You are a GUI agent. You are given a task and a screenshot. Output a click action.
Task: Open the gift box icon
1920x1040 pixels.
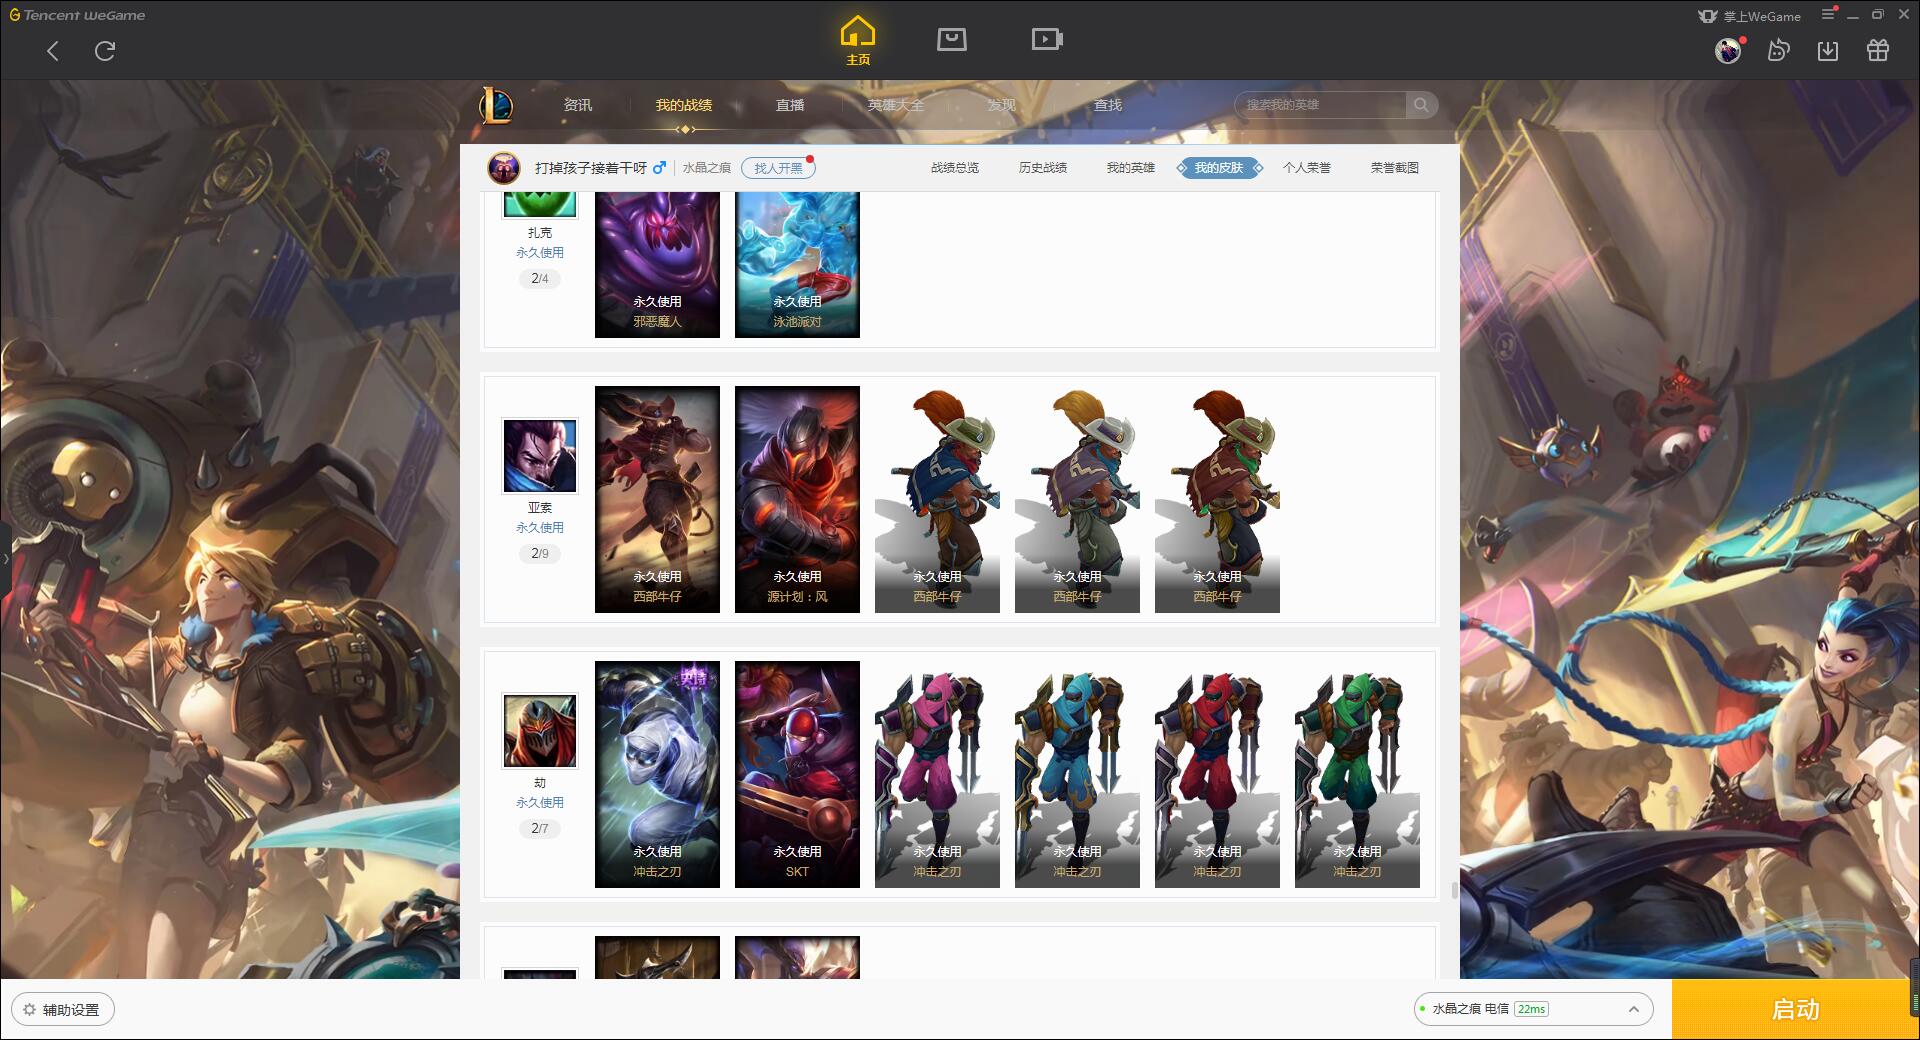click(x=1878, y=50)
